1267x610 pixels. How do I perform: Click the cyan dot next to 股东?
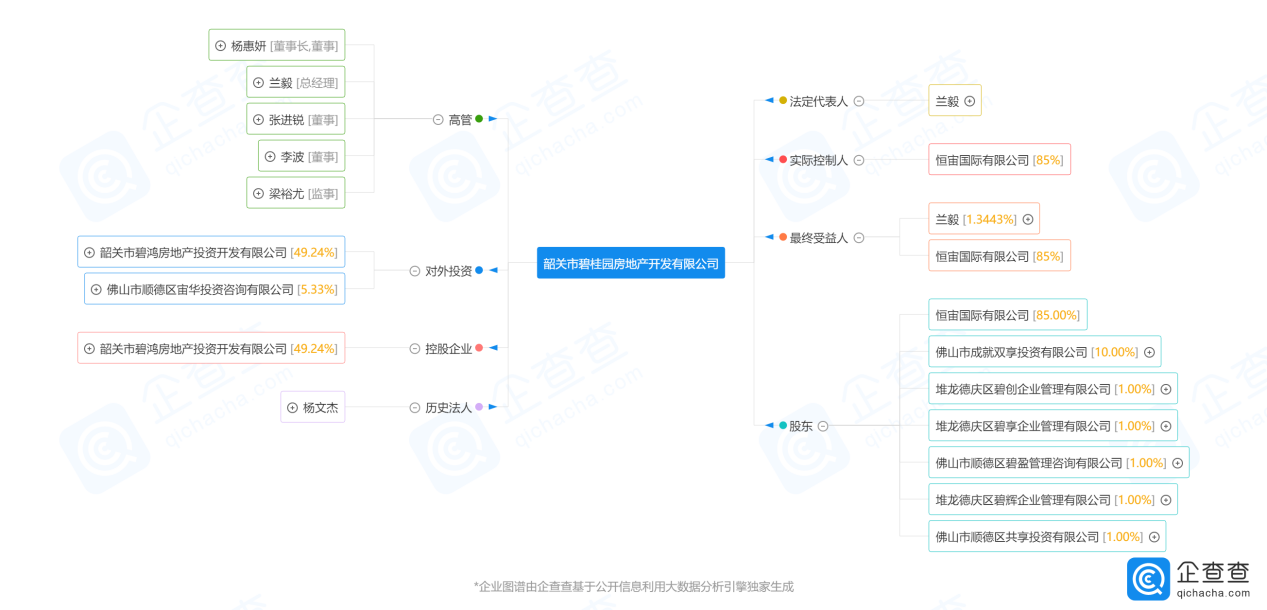coord(783,425)
